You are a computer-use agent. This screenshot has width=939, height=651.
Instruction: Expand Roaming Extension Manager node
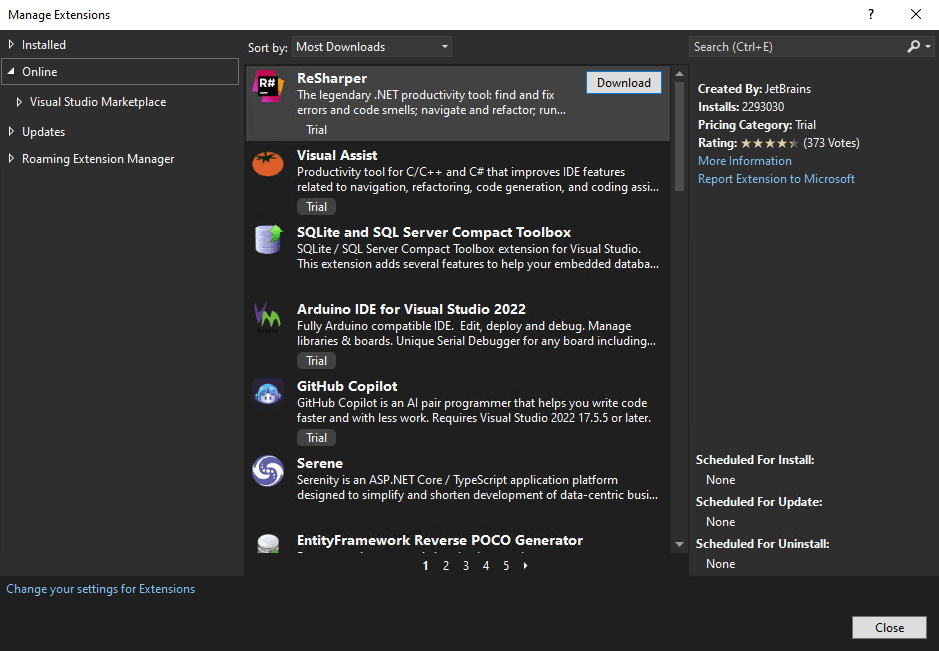[11, 158]
